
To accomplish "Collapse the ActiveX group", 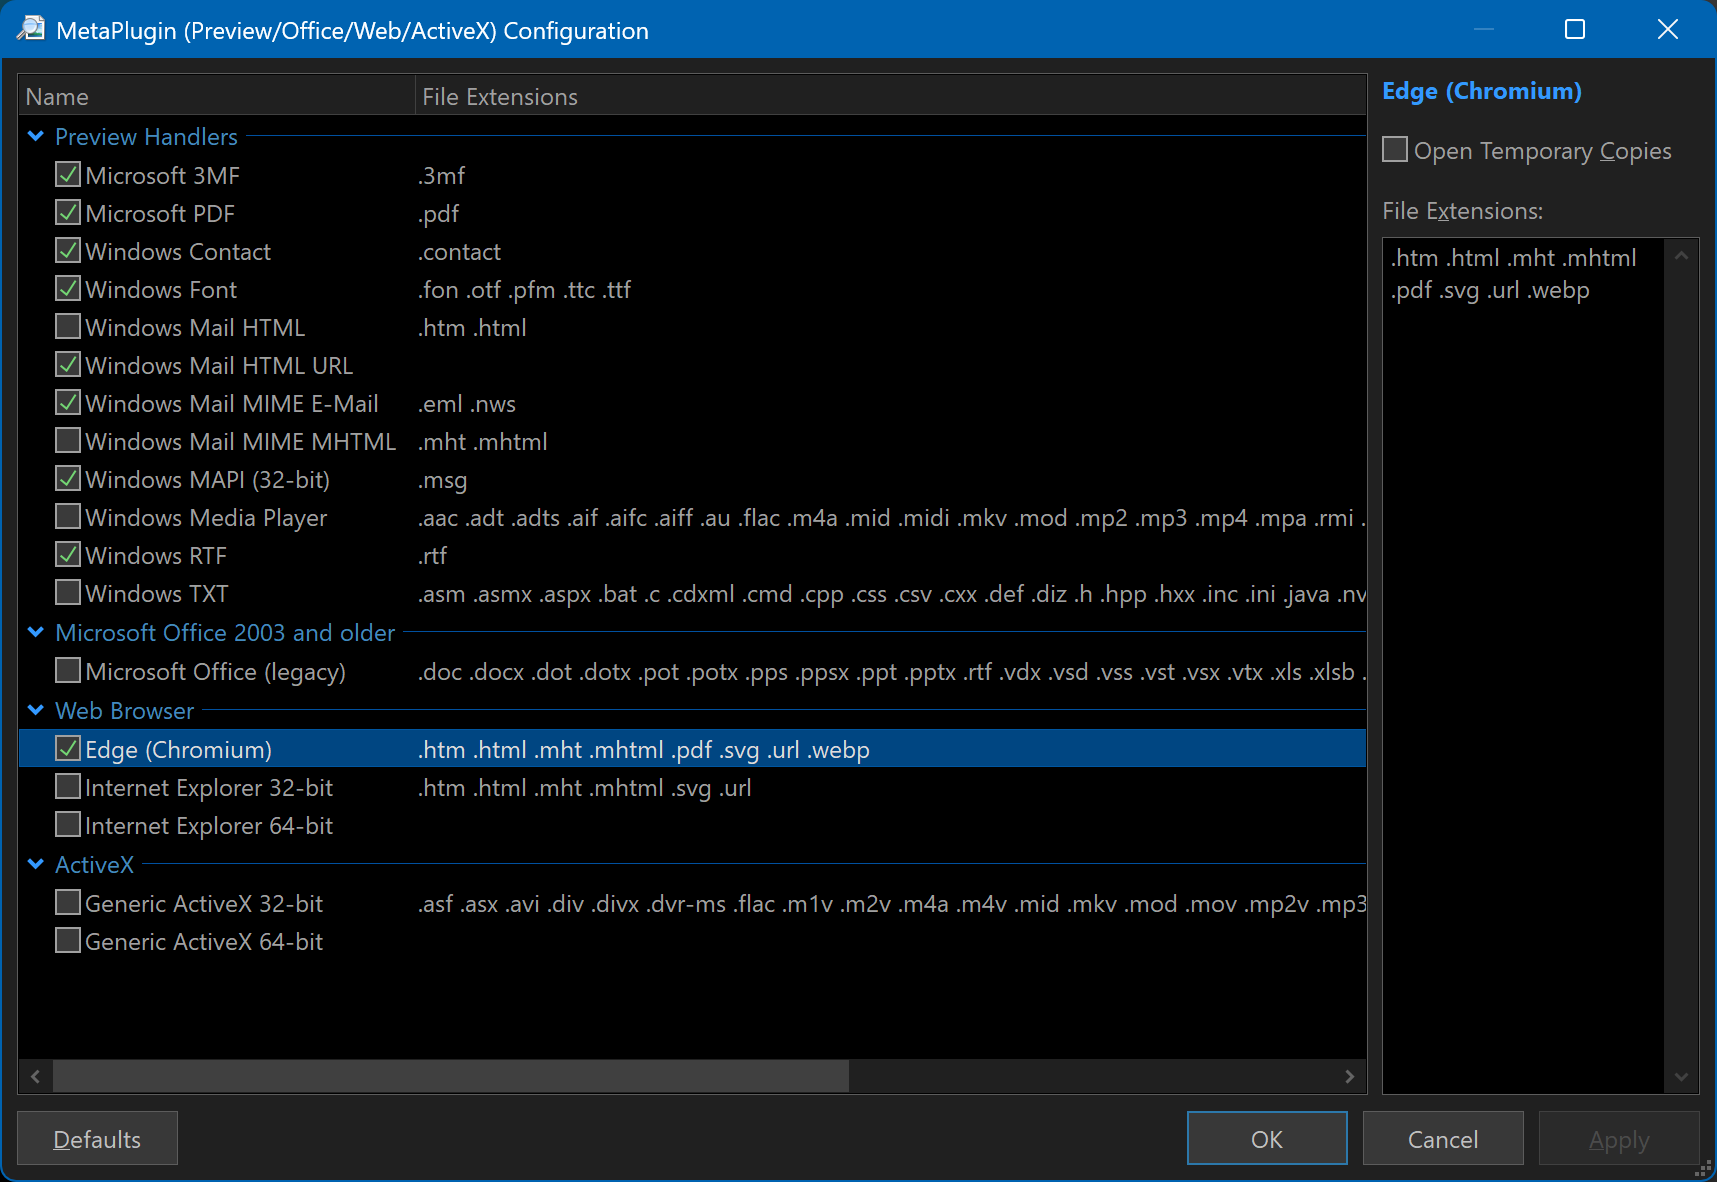I will (x=36, y=864).
